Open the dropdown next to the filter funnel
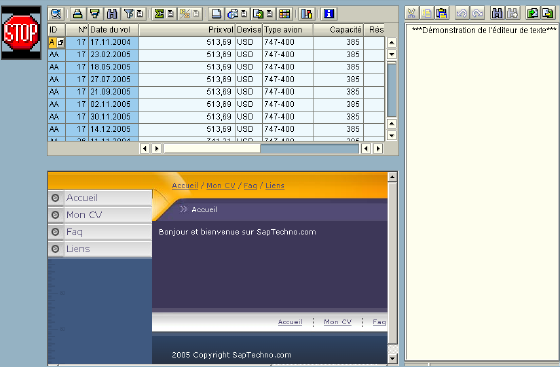Viewport: 560px width, 367px height. pos(140,14)
